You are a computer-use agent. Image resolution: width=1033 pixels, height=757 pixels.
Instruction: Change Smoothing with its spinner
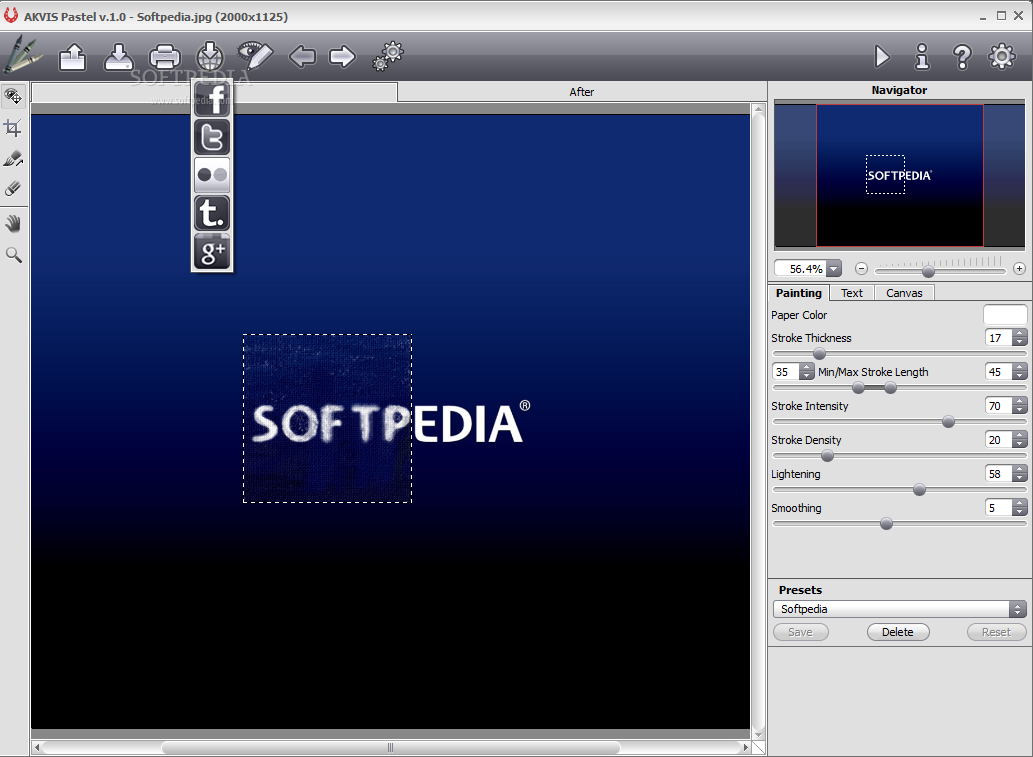1020,508
